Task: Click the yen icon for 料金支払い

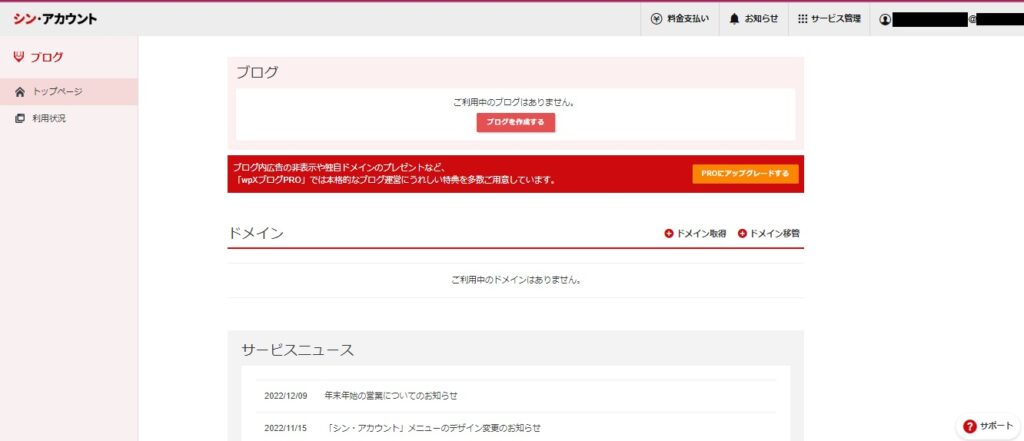Action: (656, 19)
